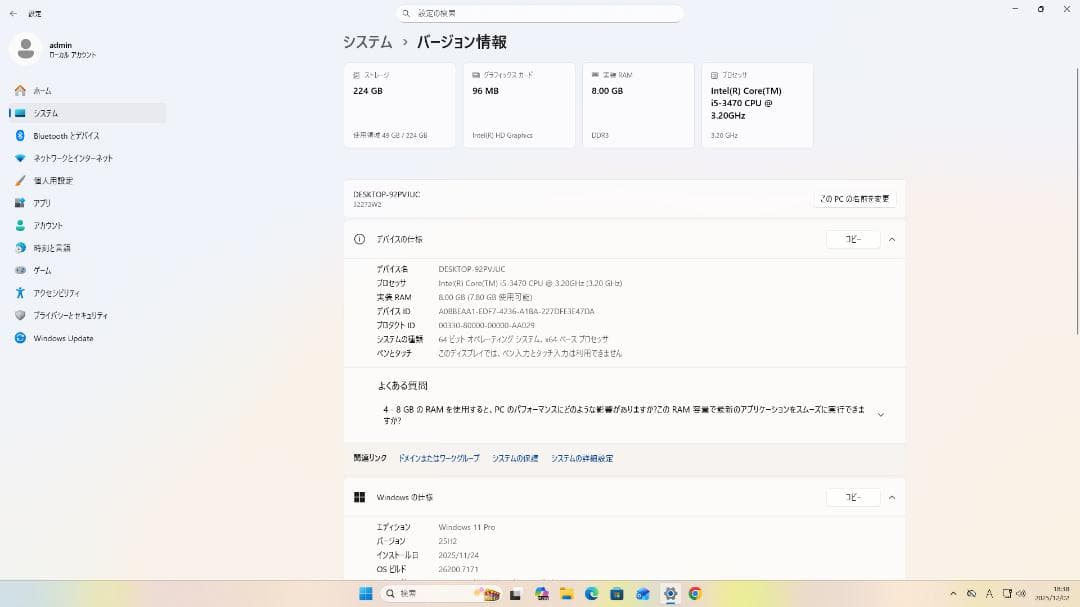This screenshot has width=1080, height=607.
Task: Open ホーム from the sidebar
Action: coord(42,90)
